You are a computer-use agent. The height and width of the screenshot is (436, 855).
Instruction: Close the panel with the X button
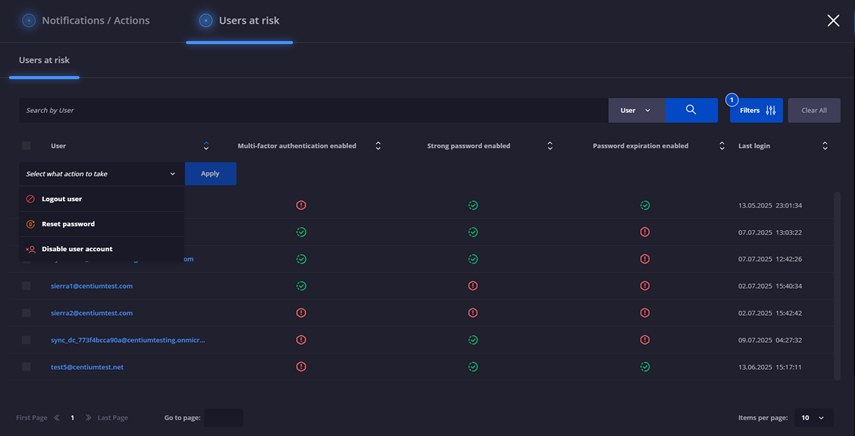point(833,21)
